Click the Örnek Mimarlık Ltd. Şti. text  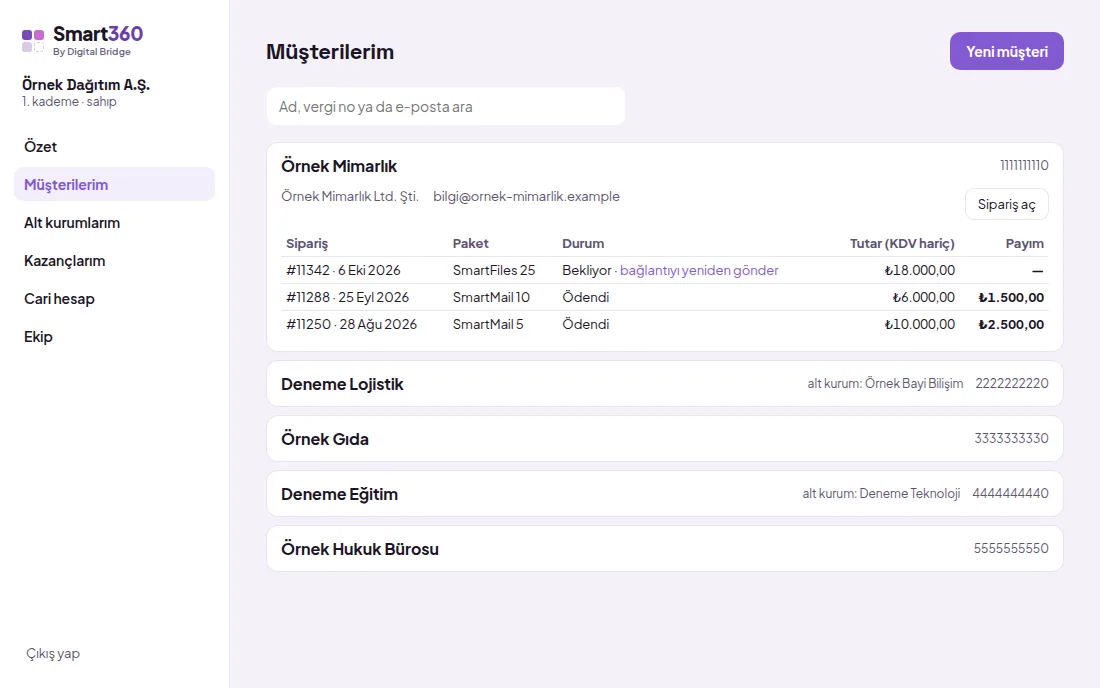point(349,196)
